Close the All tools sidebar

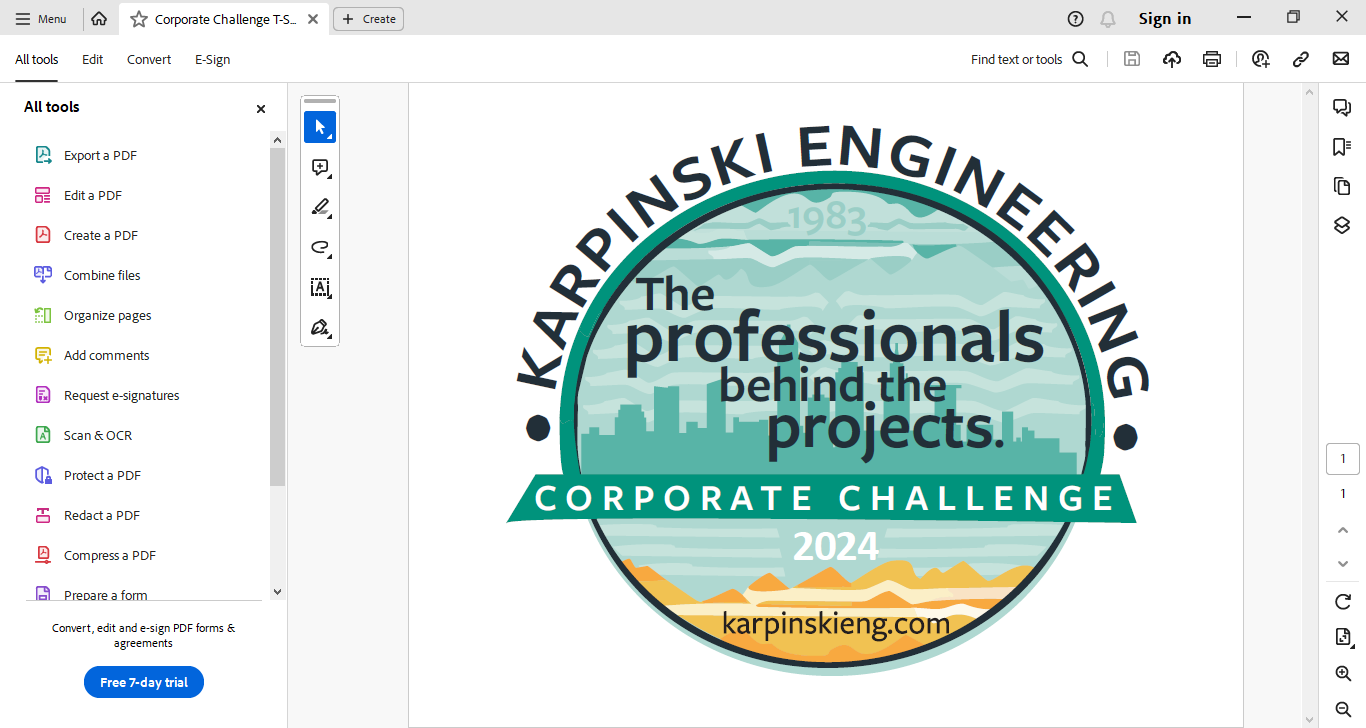pyautogui.click(x=260, y=108)
